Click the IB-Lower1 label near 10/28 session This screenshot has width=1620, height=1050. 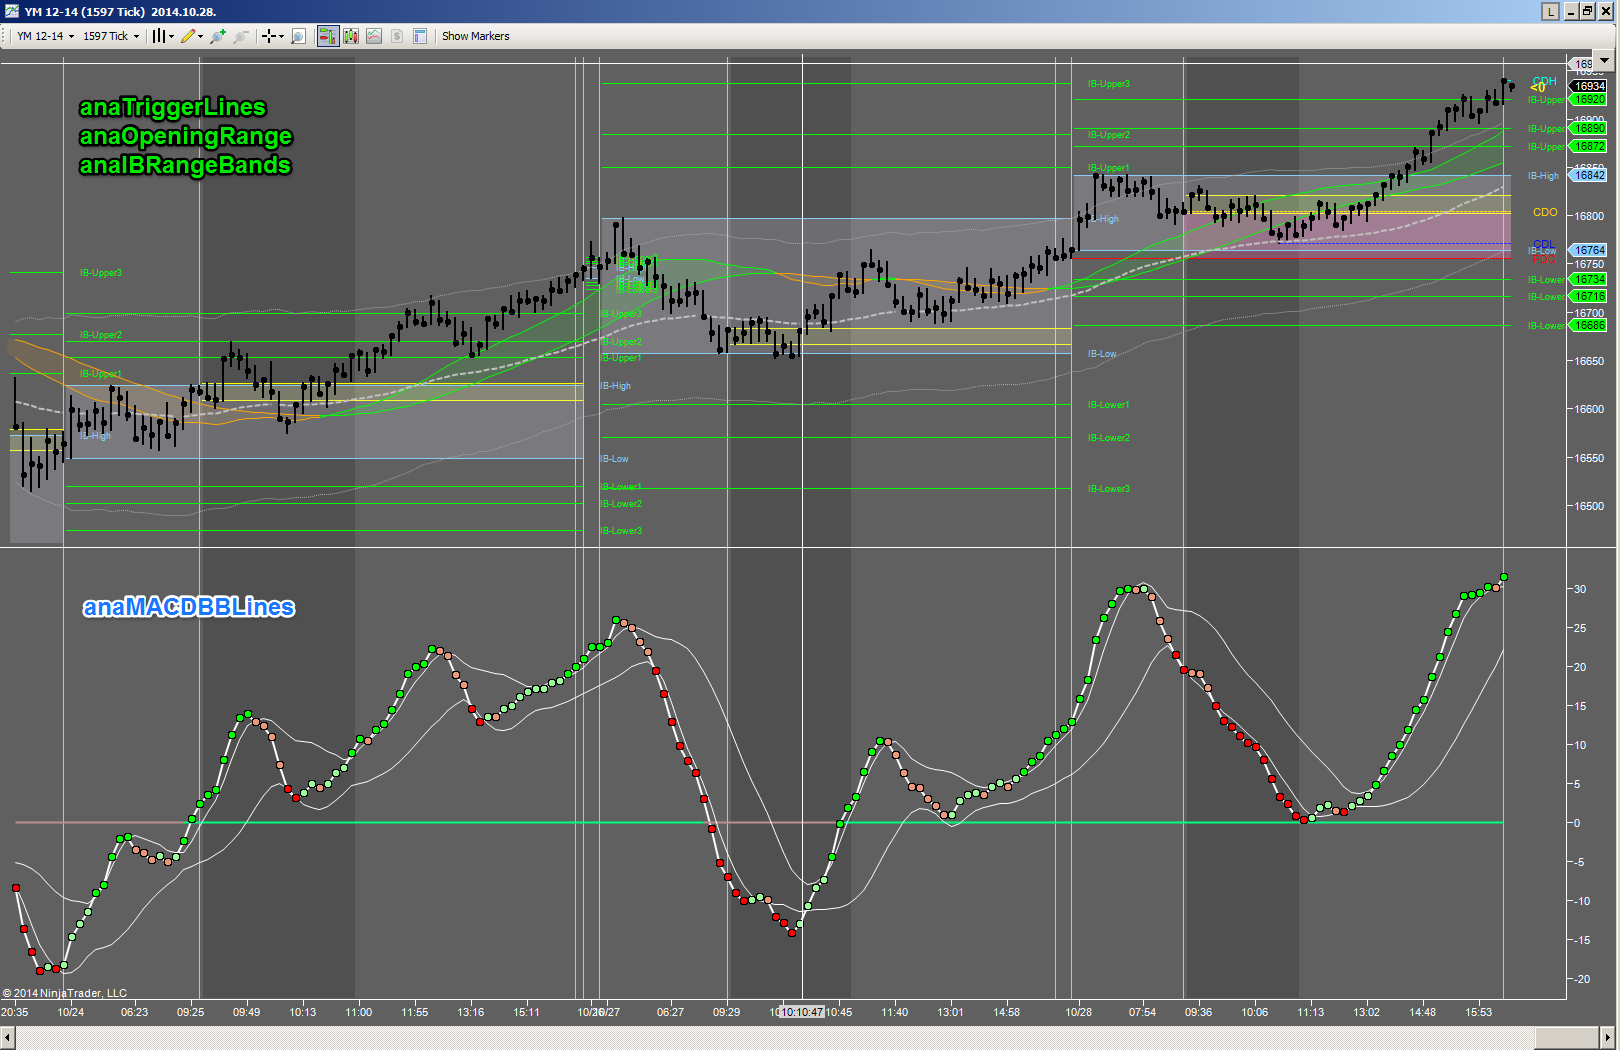1109,405
